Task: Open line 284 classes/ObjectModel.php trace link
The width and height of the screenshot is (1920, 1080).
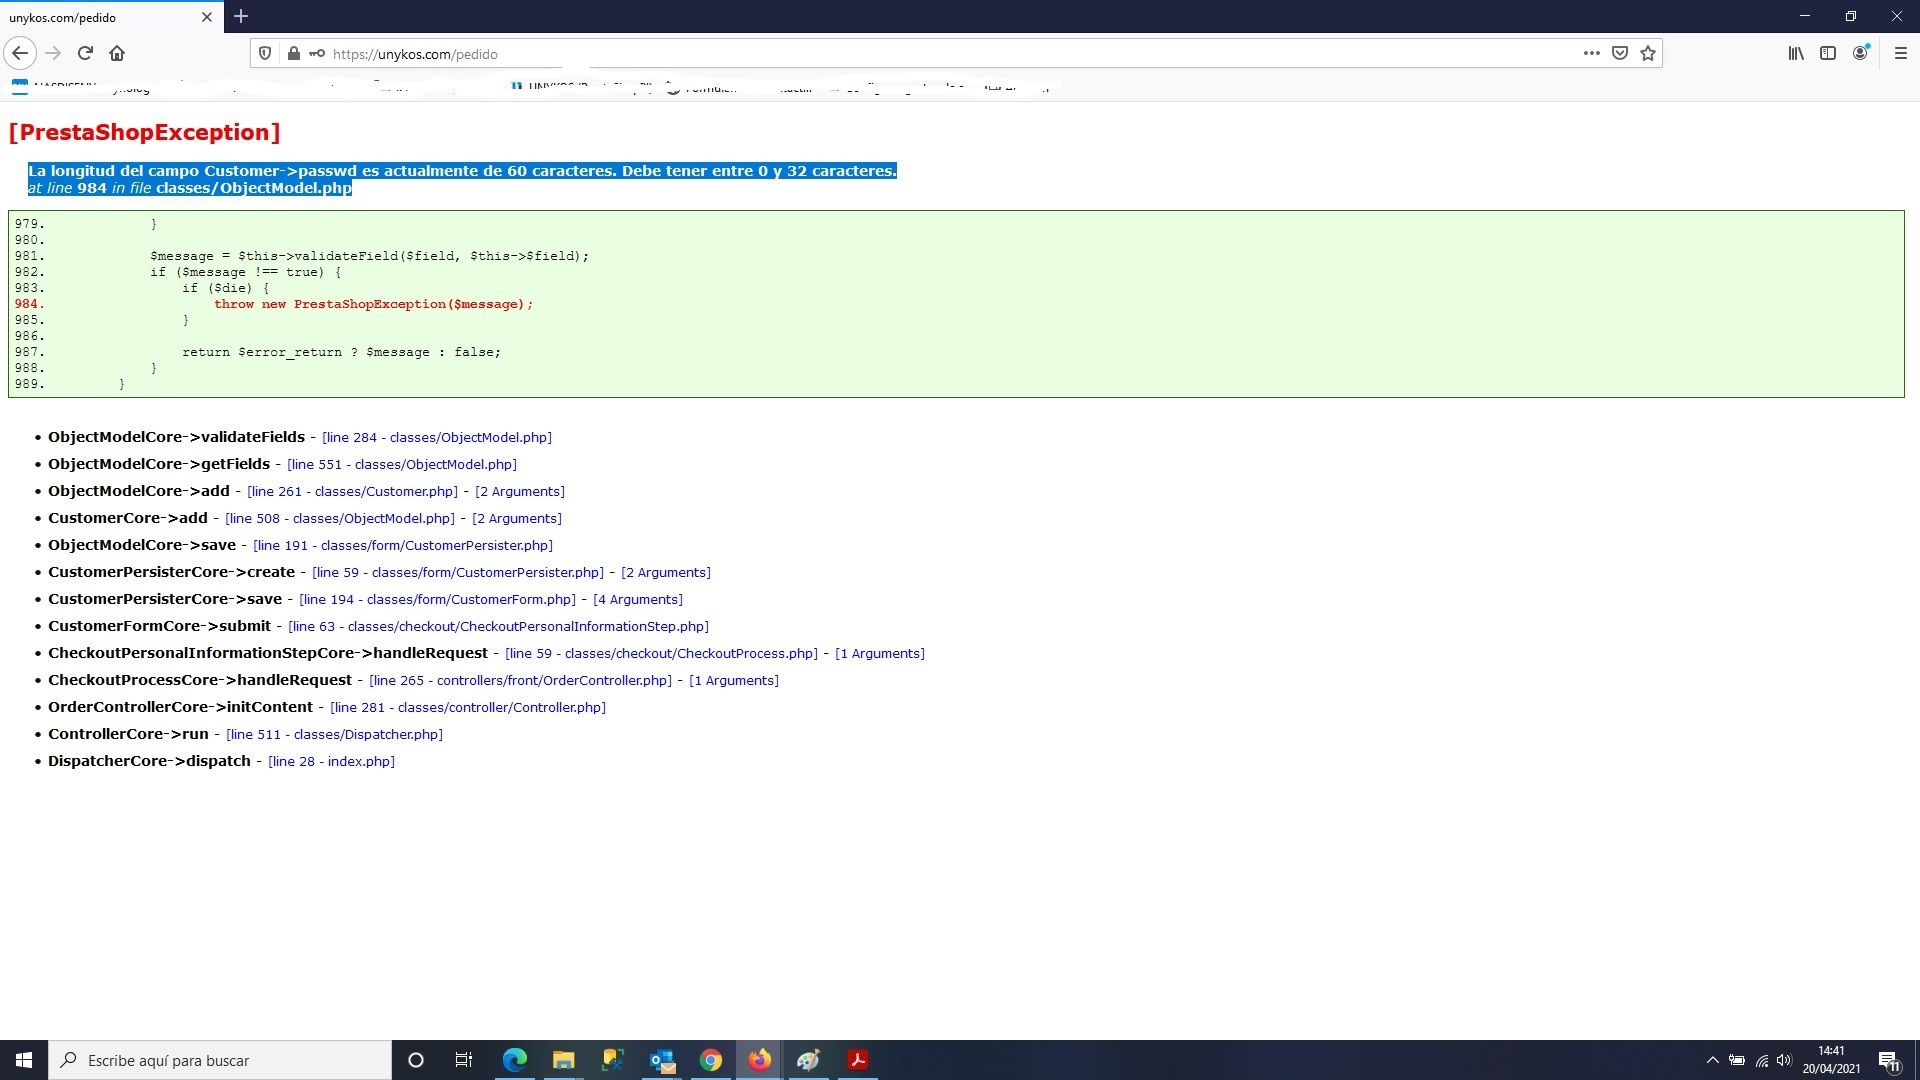Action: (437, 437)
